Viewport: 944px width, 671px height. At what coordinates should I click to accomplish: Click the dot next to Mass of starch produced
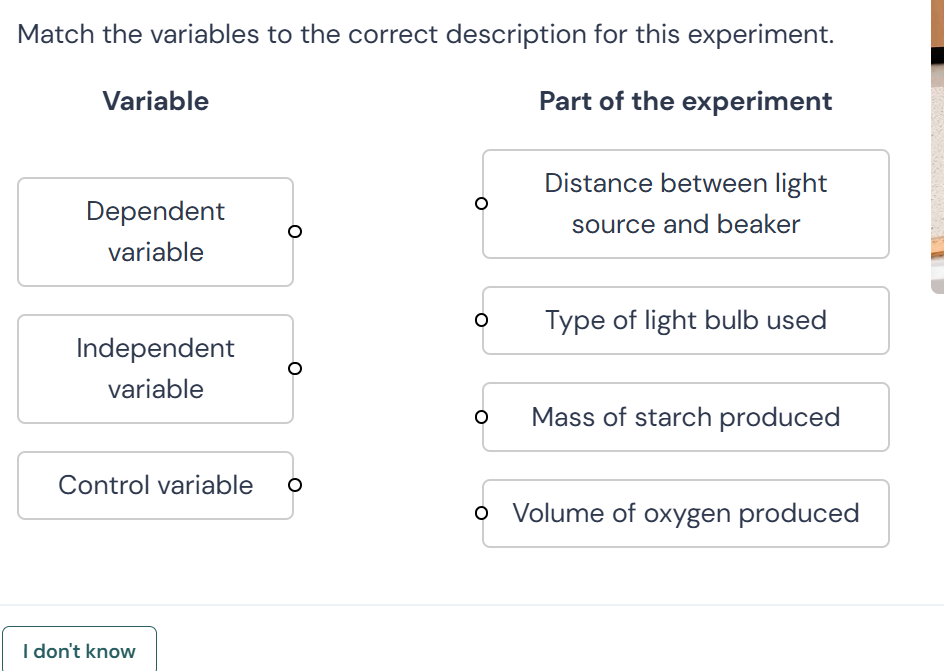(x=483, y=417)
